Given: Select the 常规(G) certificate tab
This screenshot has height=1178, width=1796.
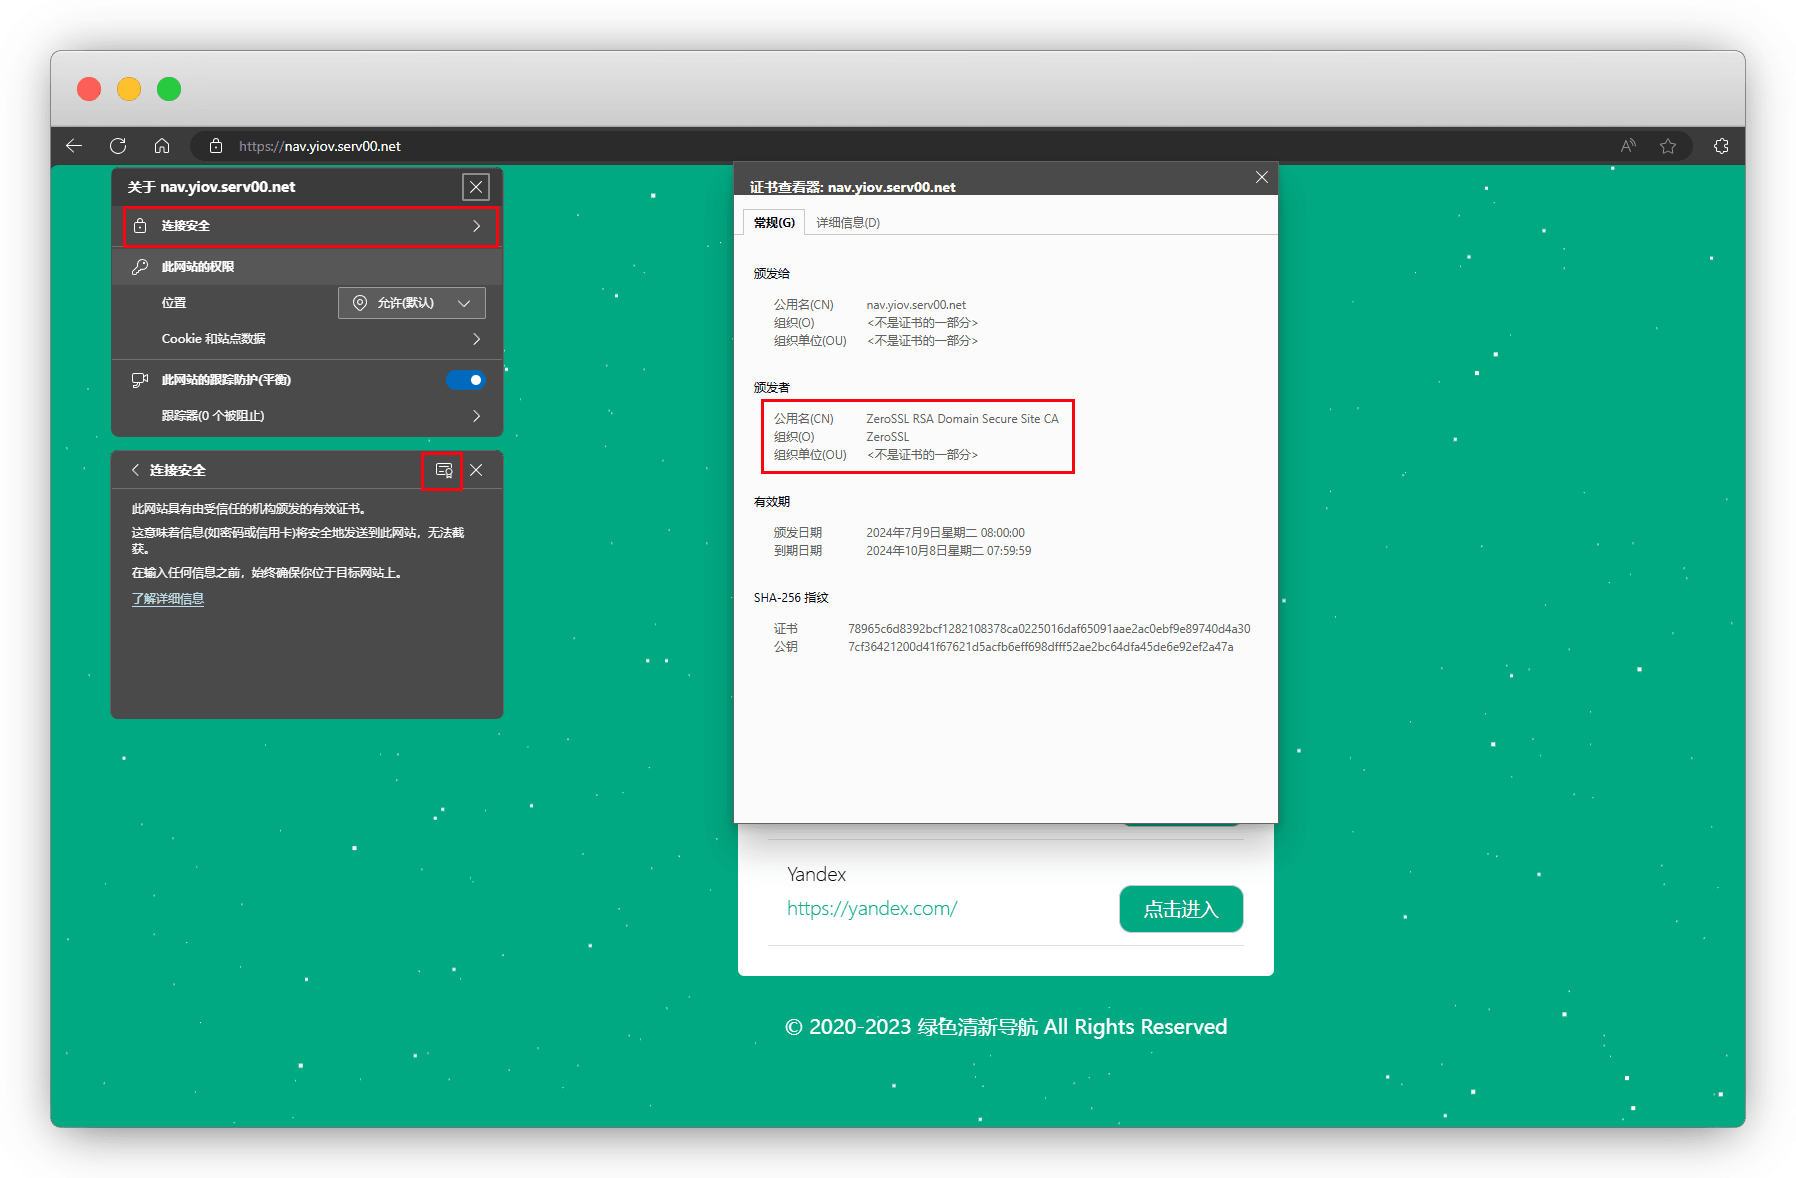Looking at the screenshot, I should (774, 223).
